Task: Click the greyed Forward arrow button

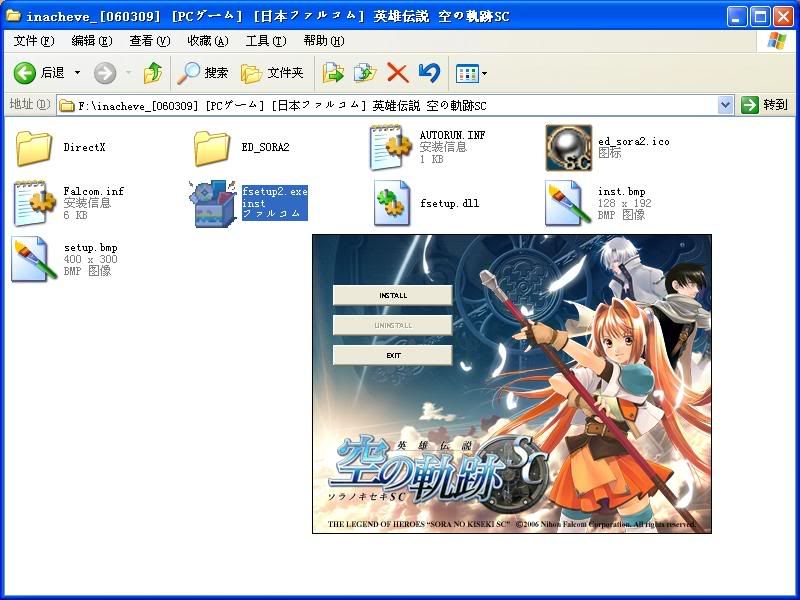Action: click(x=105, y=73)
